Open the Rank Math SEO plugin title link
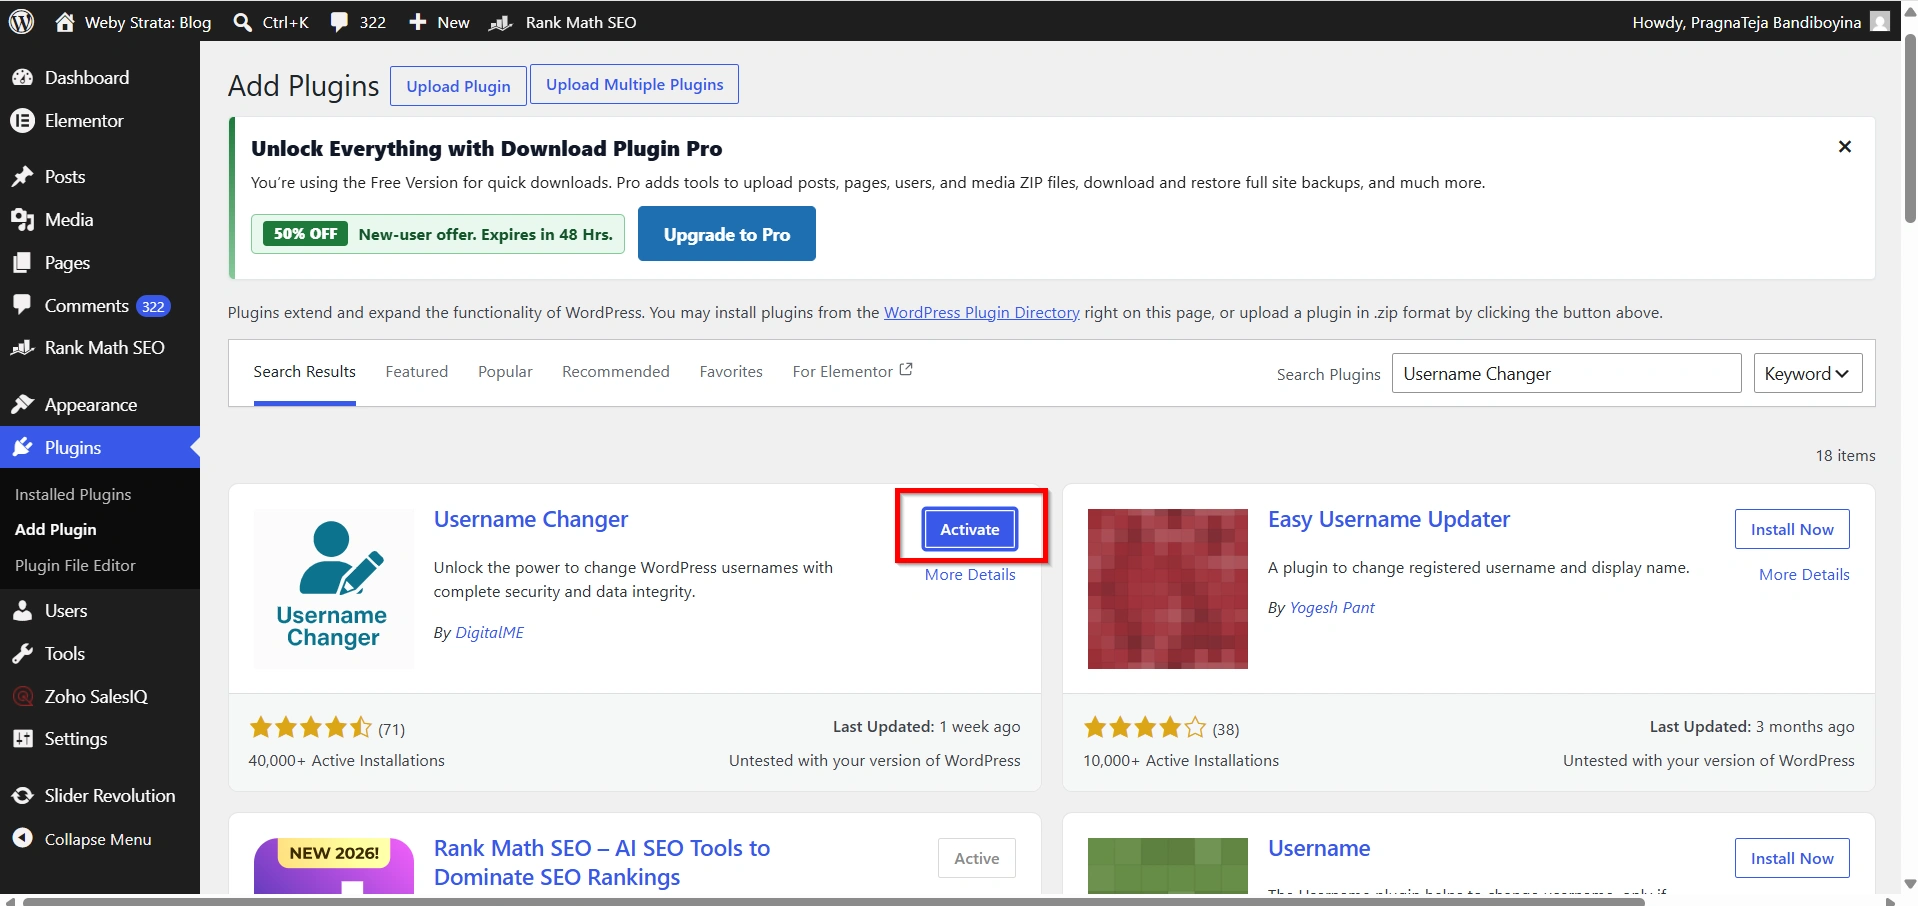Viewport: 1918px width, 906px height. point(601,862)
